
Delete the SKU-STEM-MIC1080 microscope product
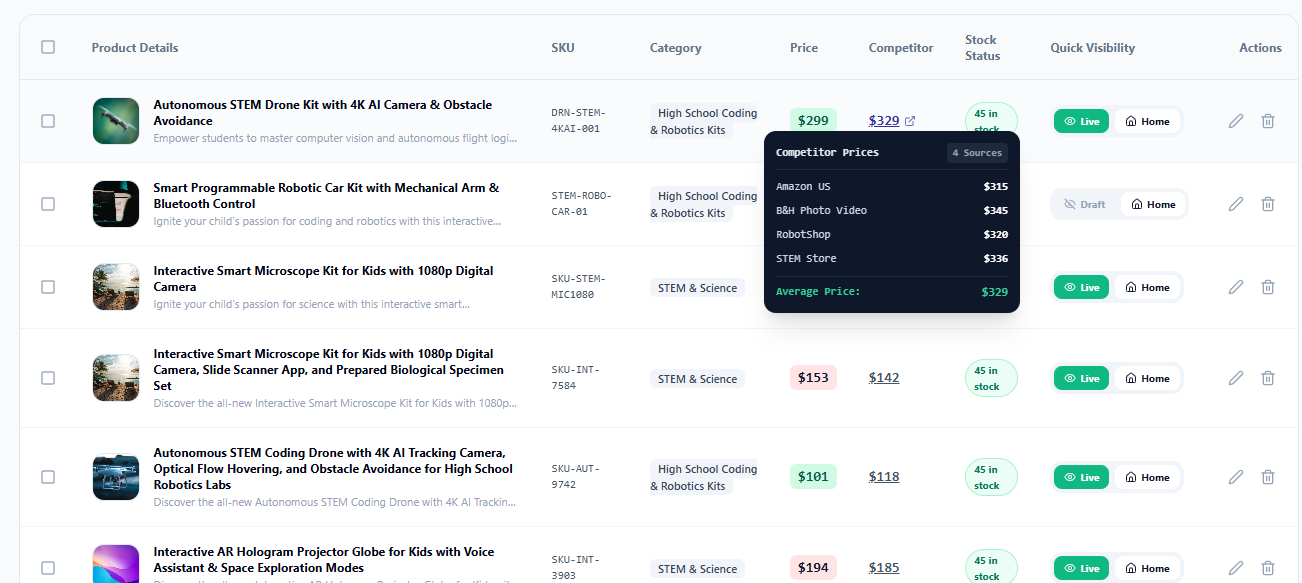[1268, 287]
